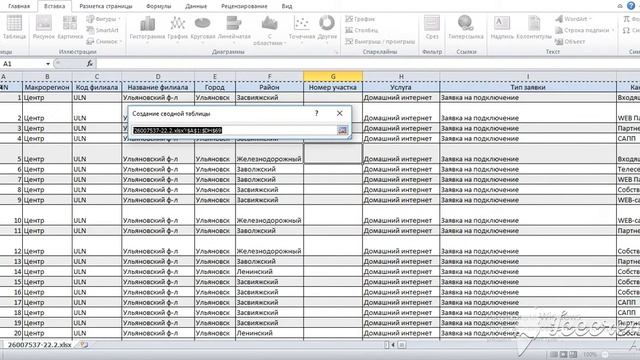Expand the dialog using the range selector icon

pos(342,130)
